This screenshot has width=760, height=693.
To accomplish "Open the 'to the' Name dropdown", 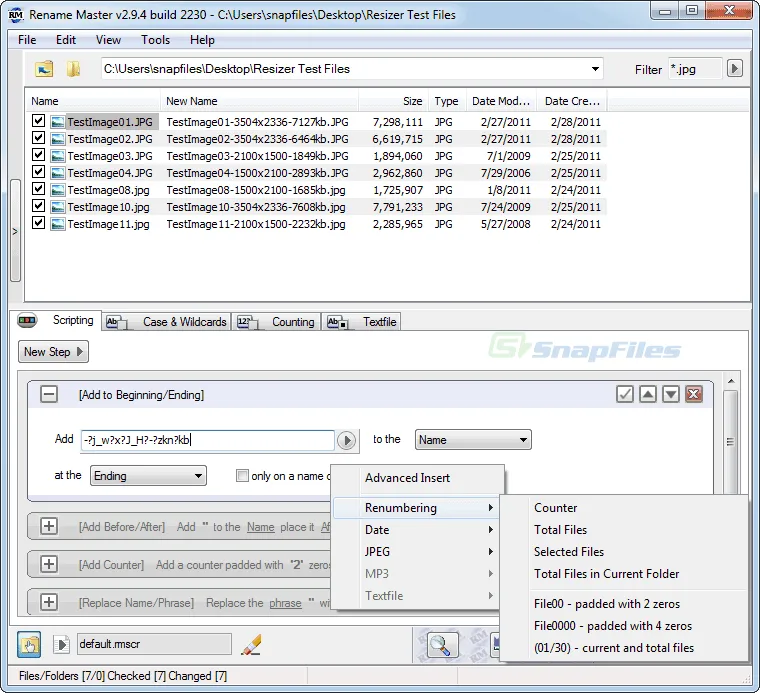I will coord(473,440).
